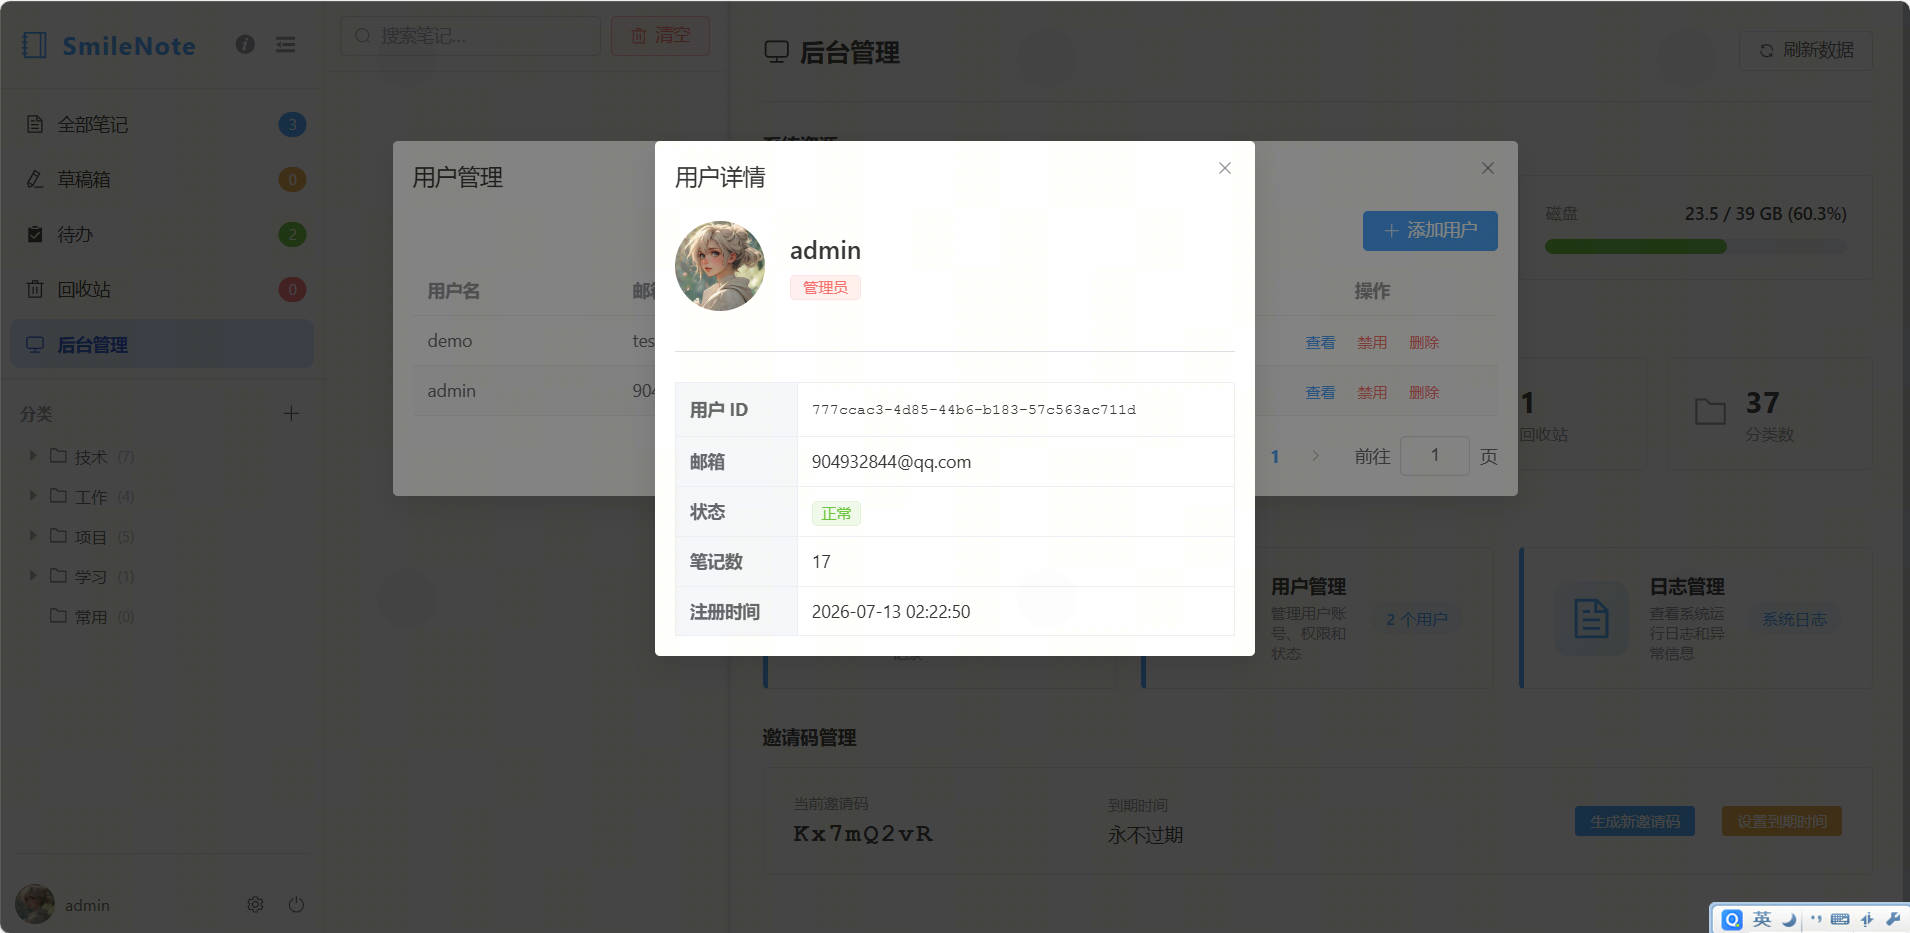Close the 用户管理 dialog behind
This screenshot has height=933, width=1910.
(x=1487, y=168)
